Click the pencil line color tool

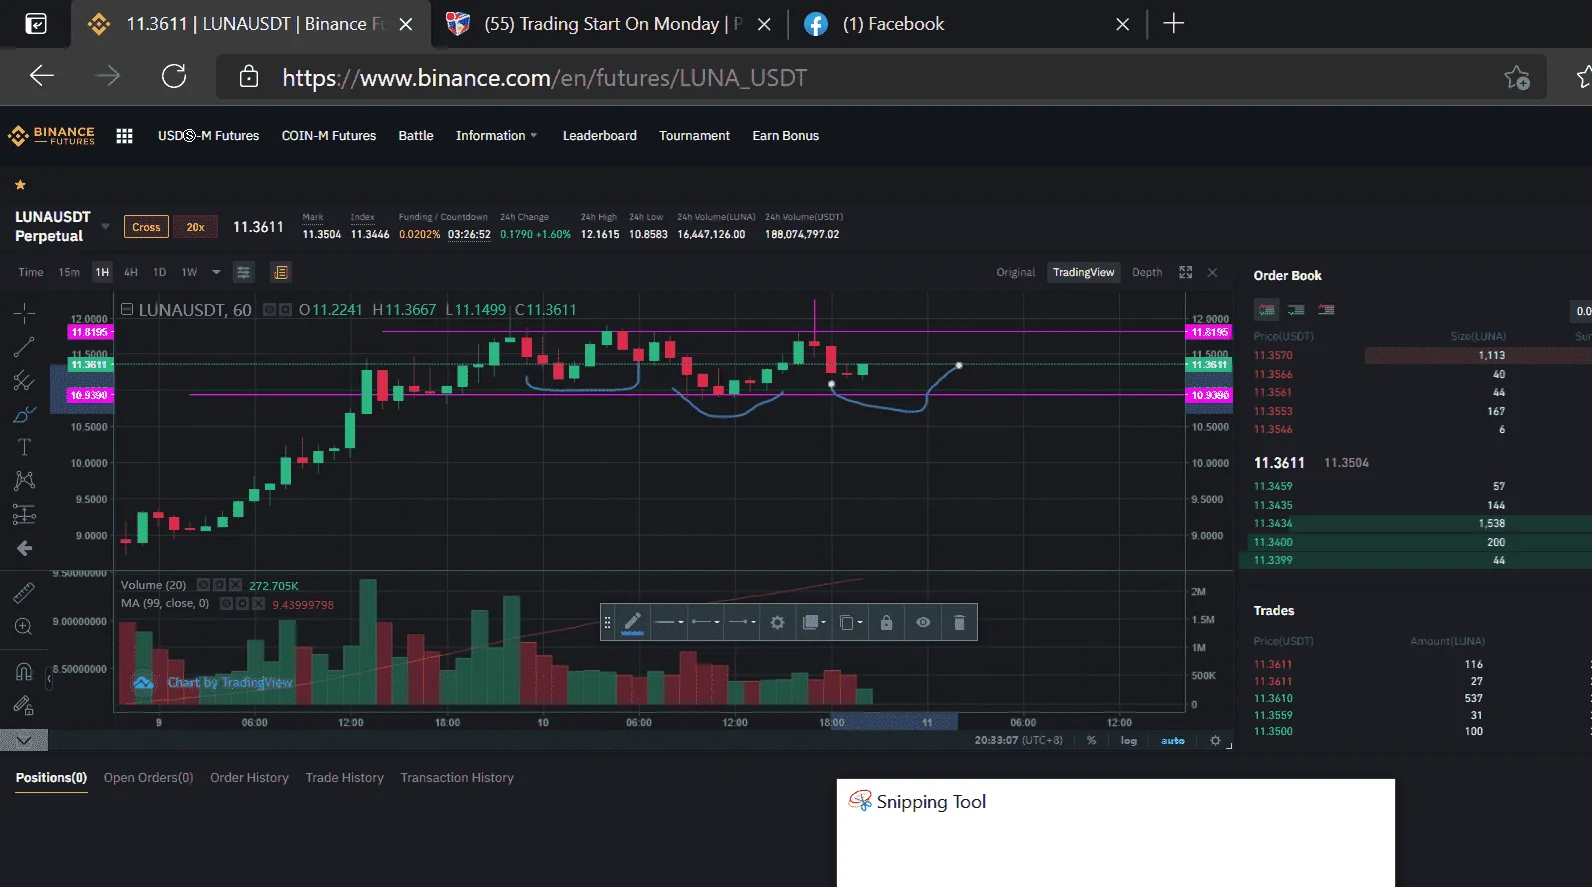click(x=632, y=623)
